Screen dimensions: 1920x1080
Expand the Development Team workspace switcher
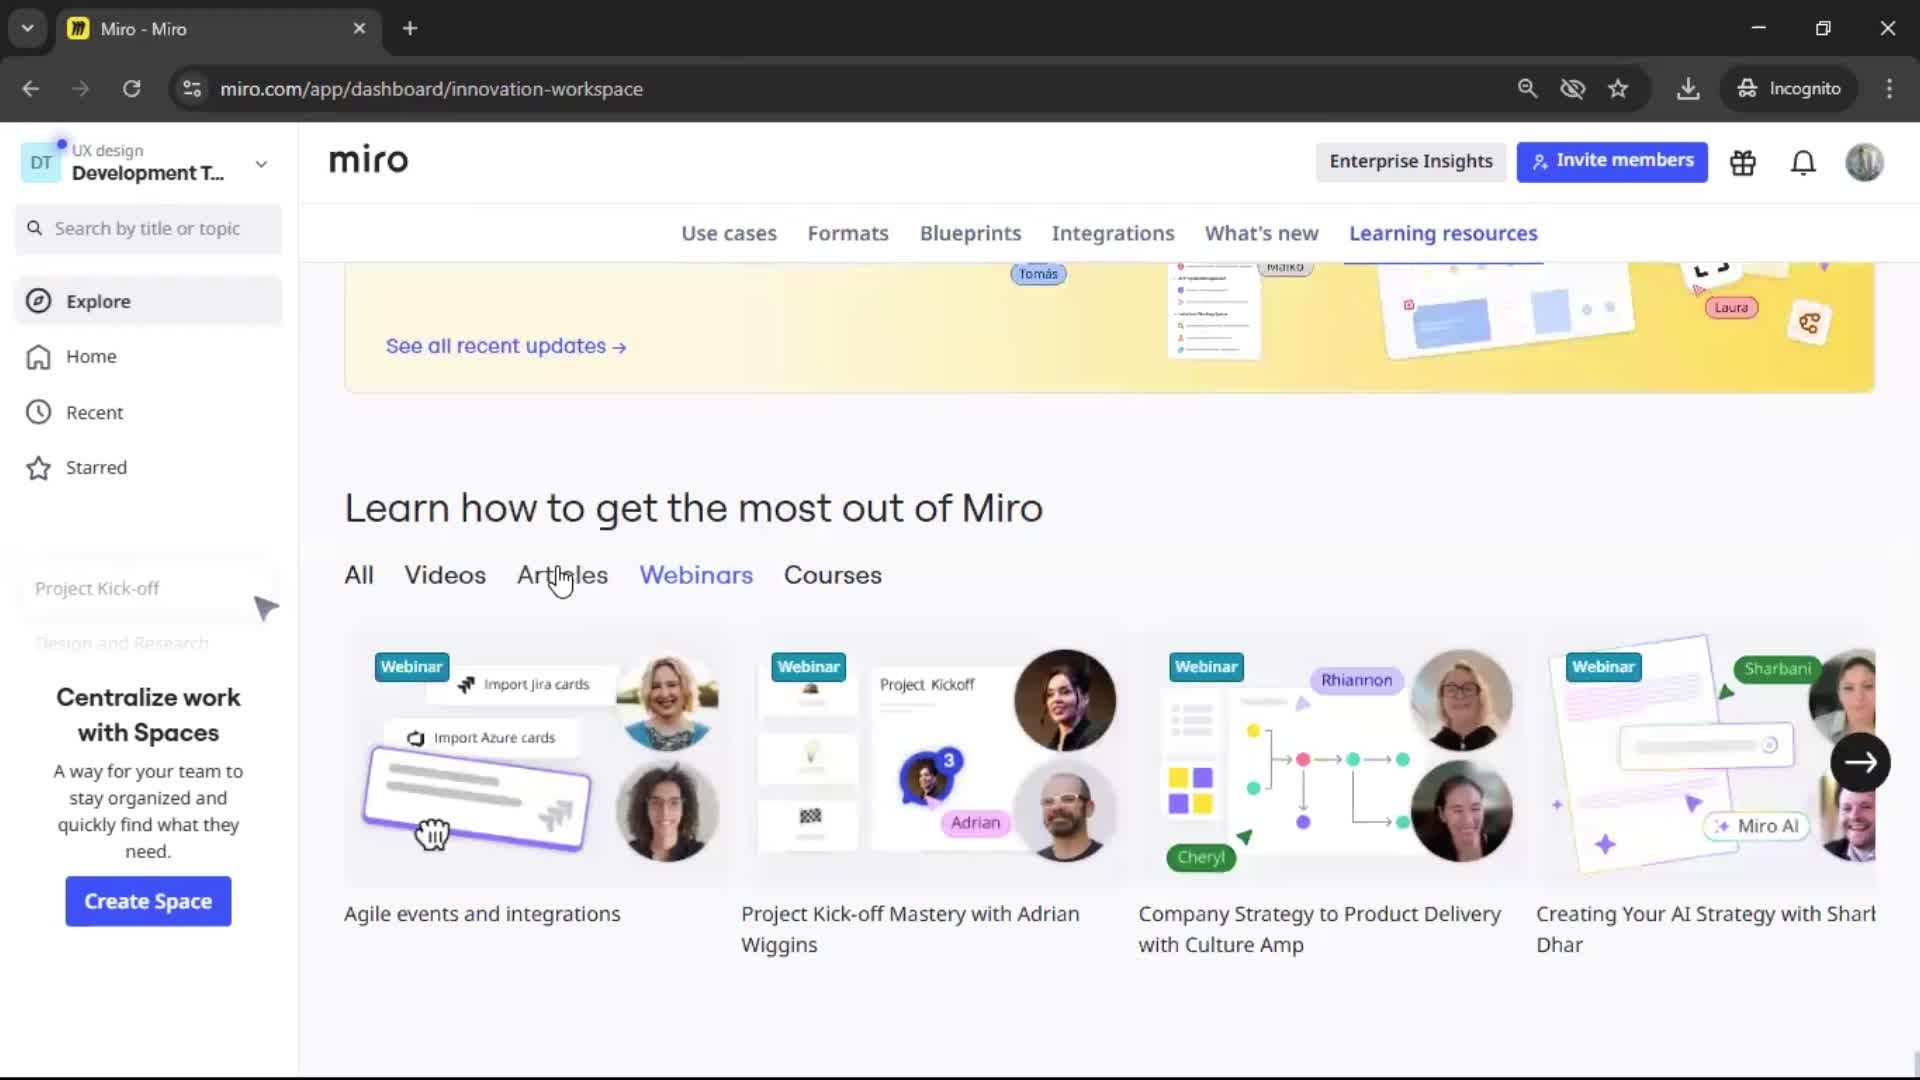(261, 164)
